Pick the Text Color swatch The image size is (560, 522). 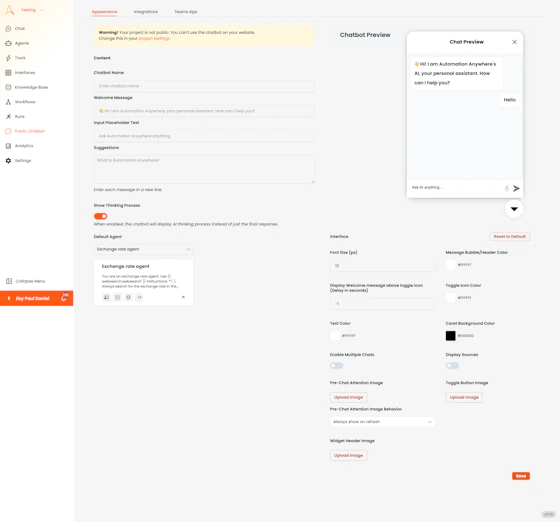335,336
